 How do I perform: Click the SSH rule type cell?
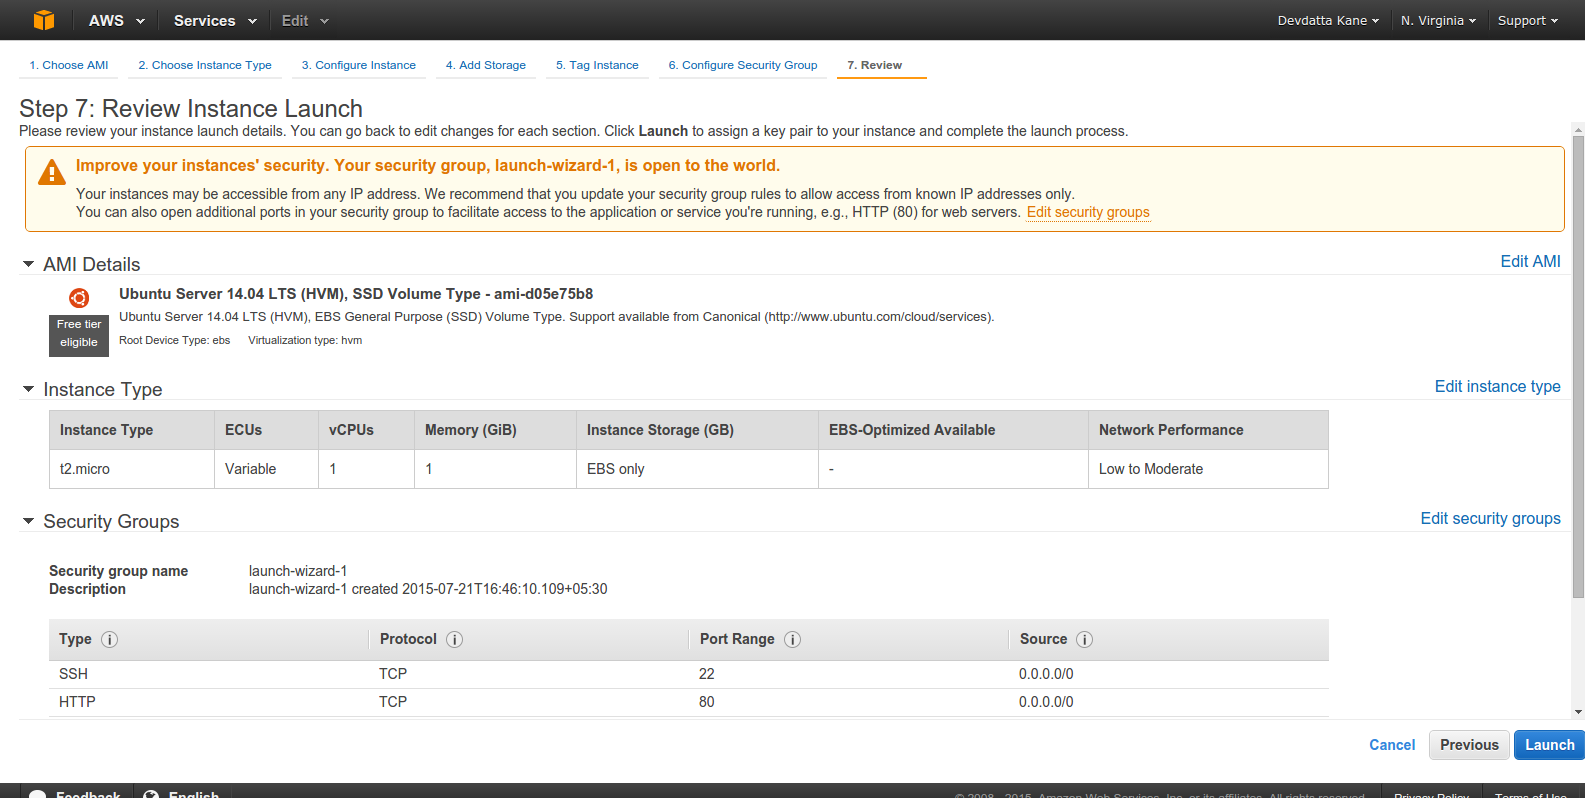tap(73, 674)
